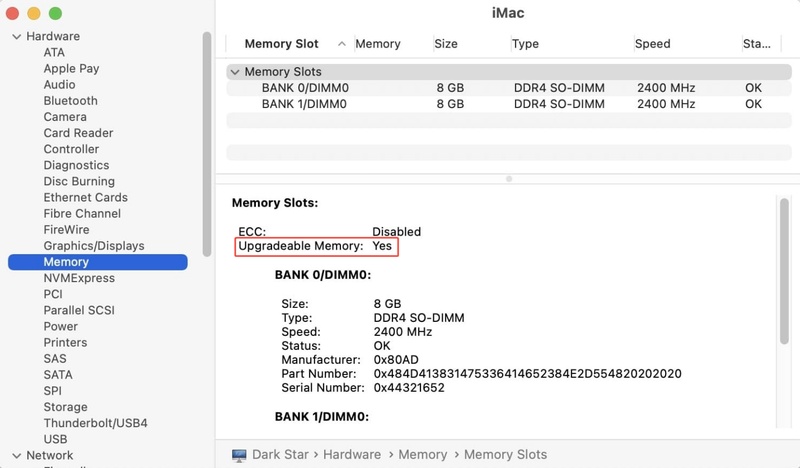
Task: Click the ECC Disabled line
Action: click(330, 232)
